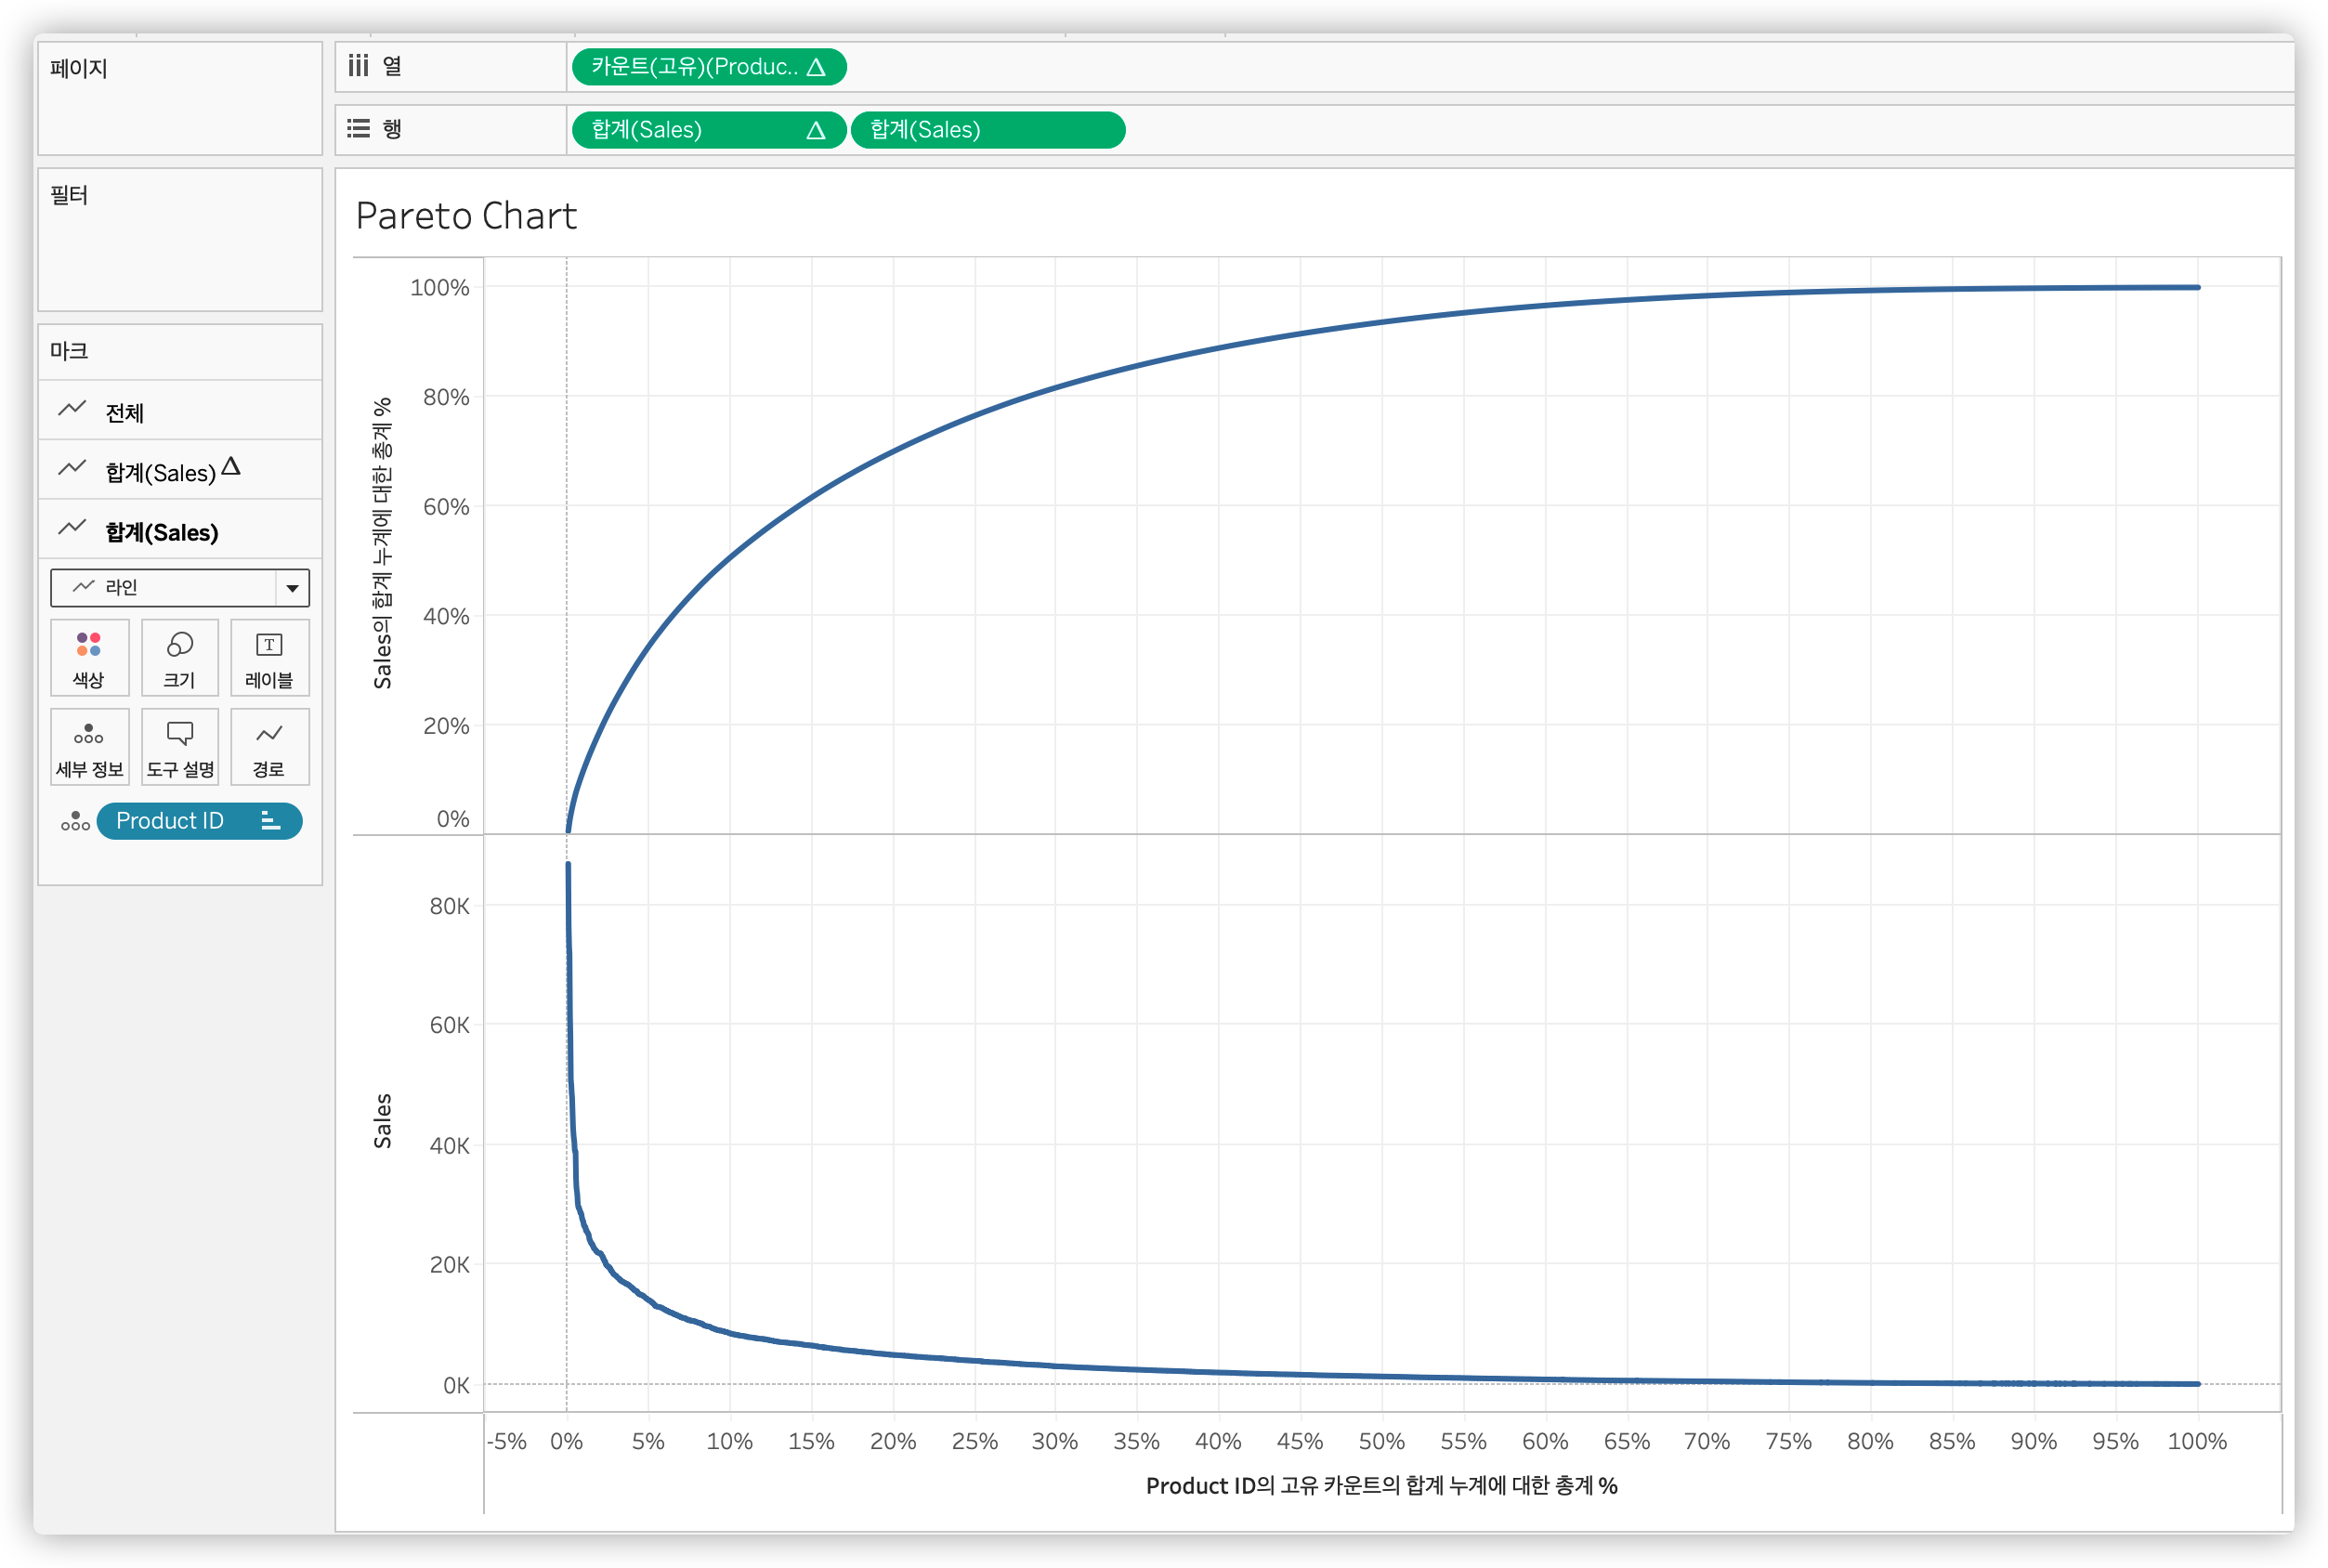Click the 경로 (Path) mark button
This screenshot has width=2328, height=1568.
click(269, 747)
